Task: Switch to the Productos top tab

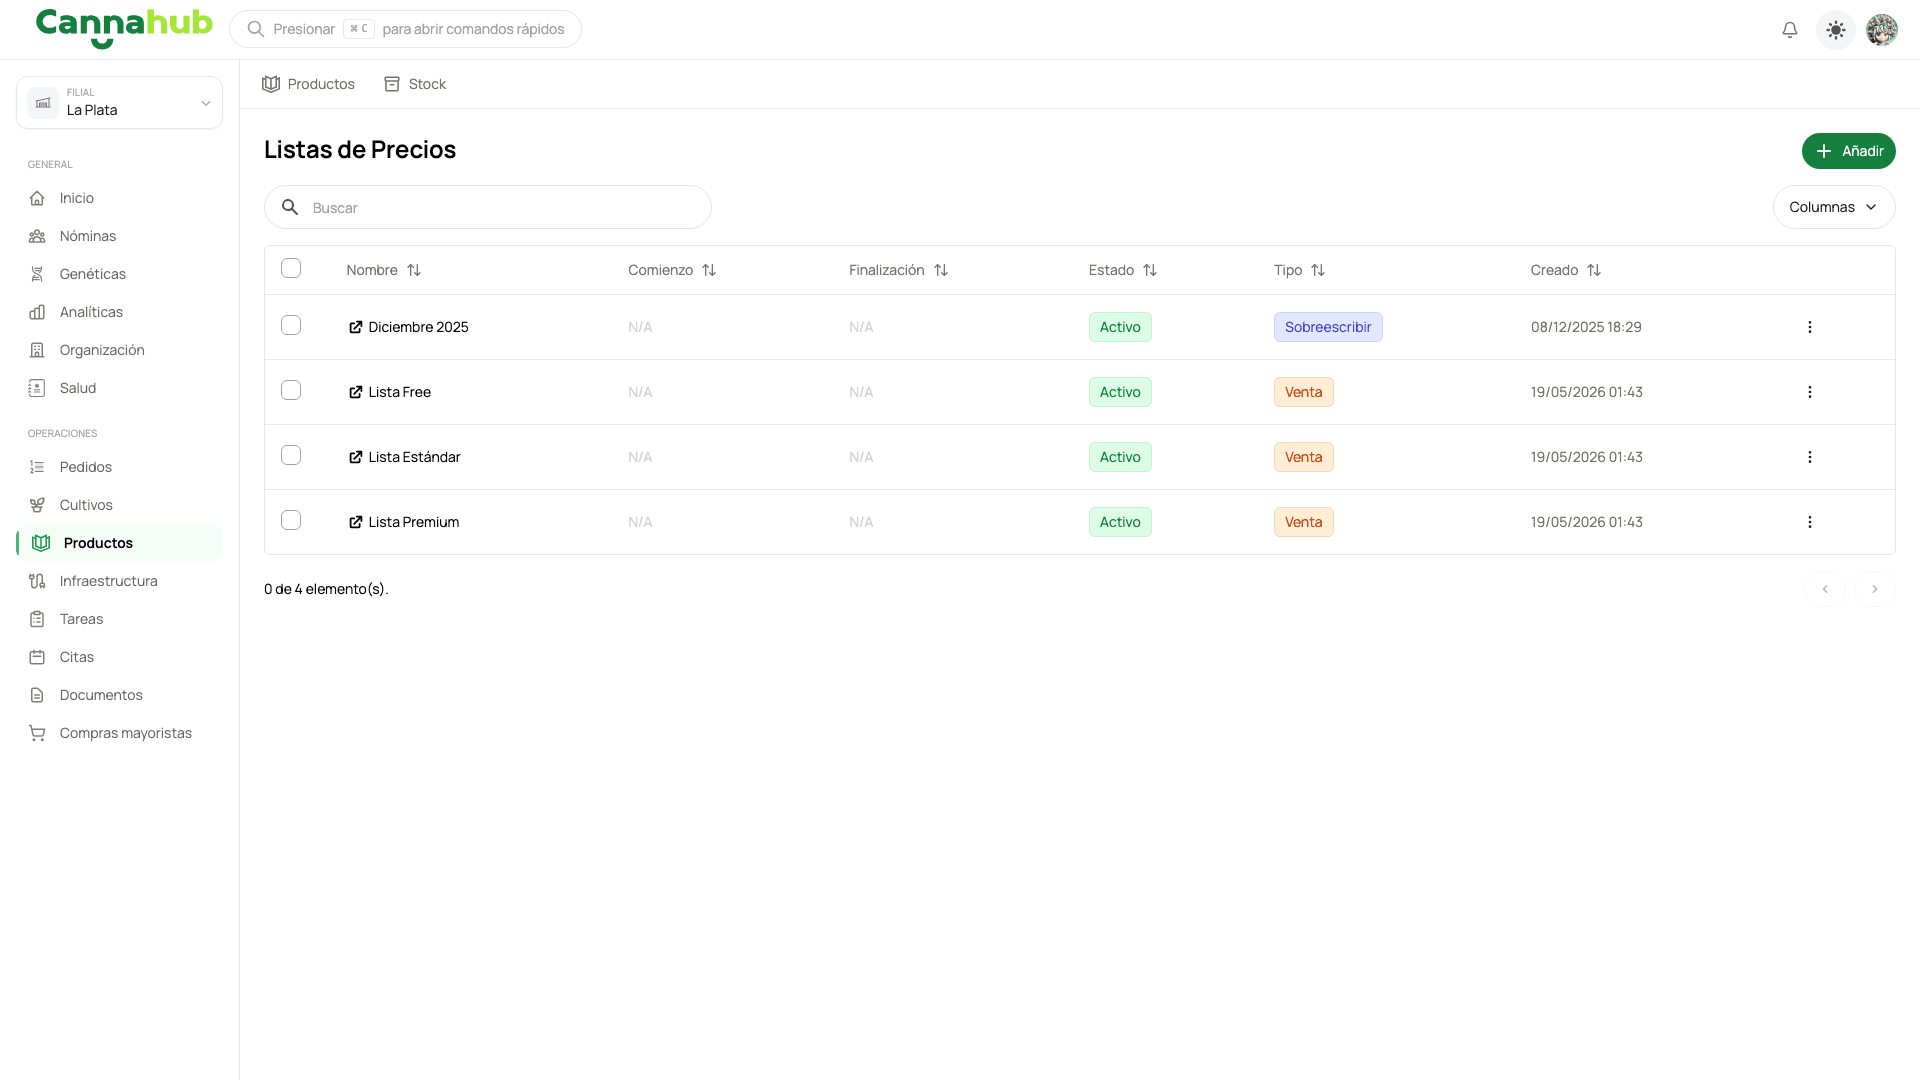Action: click(x=308, y=84)
